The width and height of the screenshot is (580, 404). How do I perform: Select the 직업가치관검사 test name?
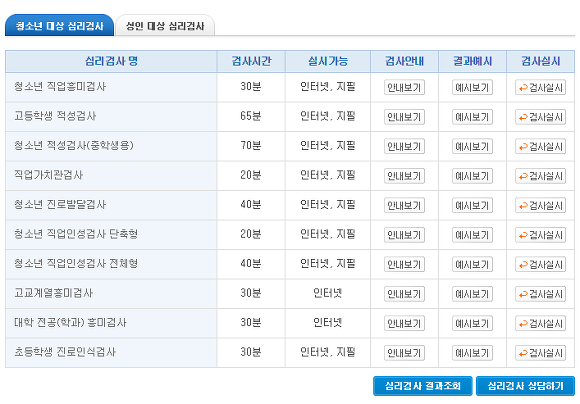click(48, 175)
